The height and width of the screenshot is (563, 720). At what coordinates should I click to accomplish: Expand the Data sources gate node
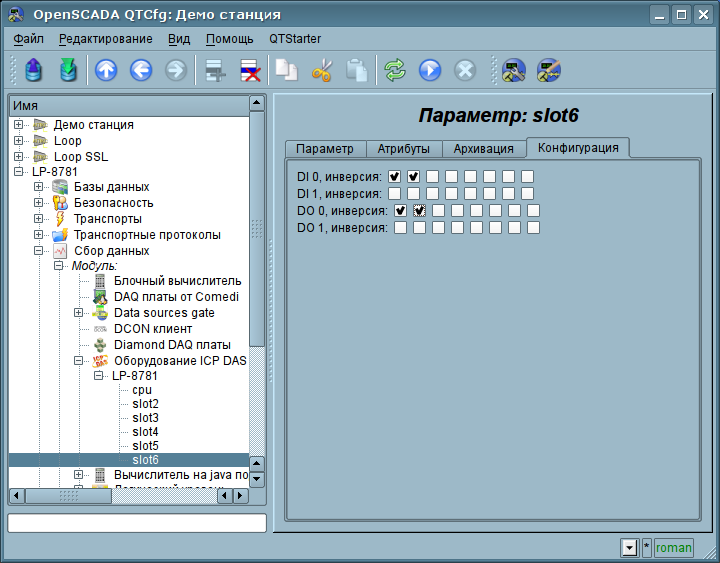79,313
